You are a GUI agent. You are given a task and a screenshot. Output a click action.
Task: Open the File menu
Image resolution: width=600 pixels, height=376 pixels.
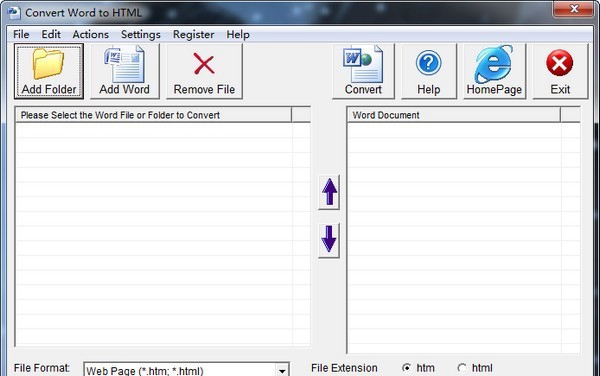tap(21, 34)
